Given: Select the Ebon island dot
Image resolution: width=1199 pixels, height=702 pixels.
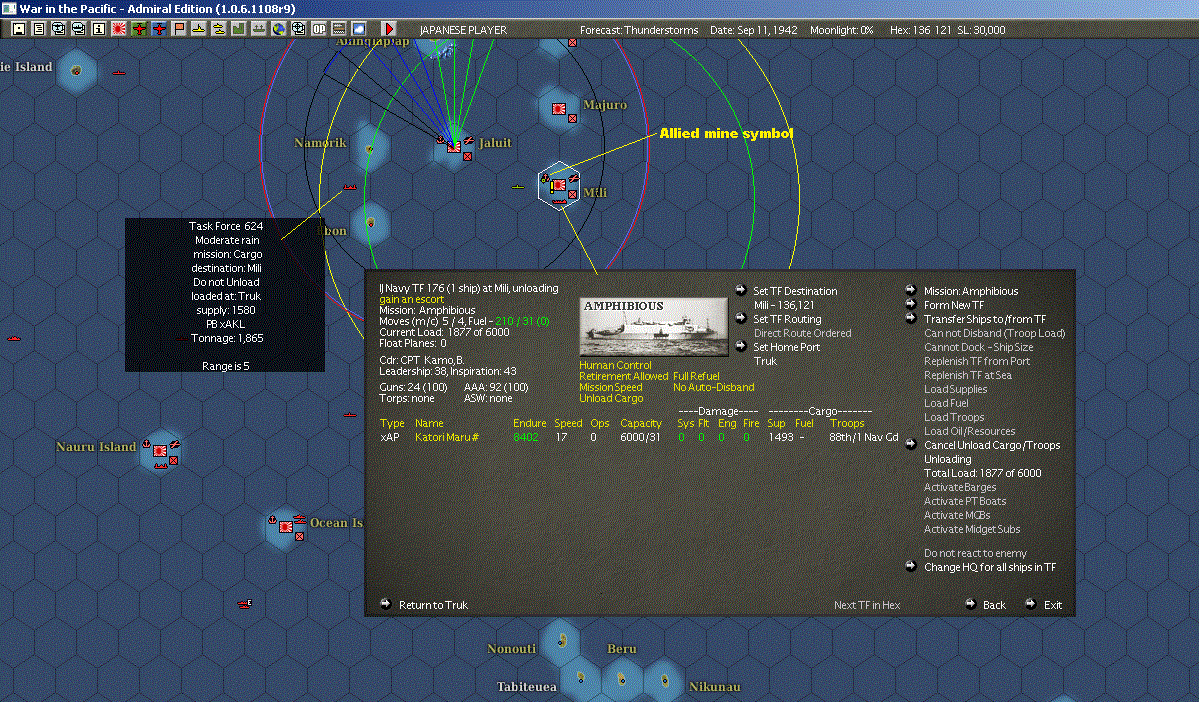Looking at the screenshot, I should click(371, 223).
